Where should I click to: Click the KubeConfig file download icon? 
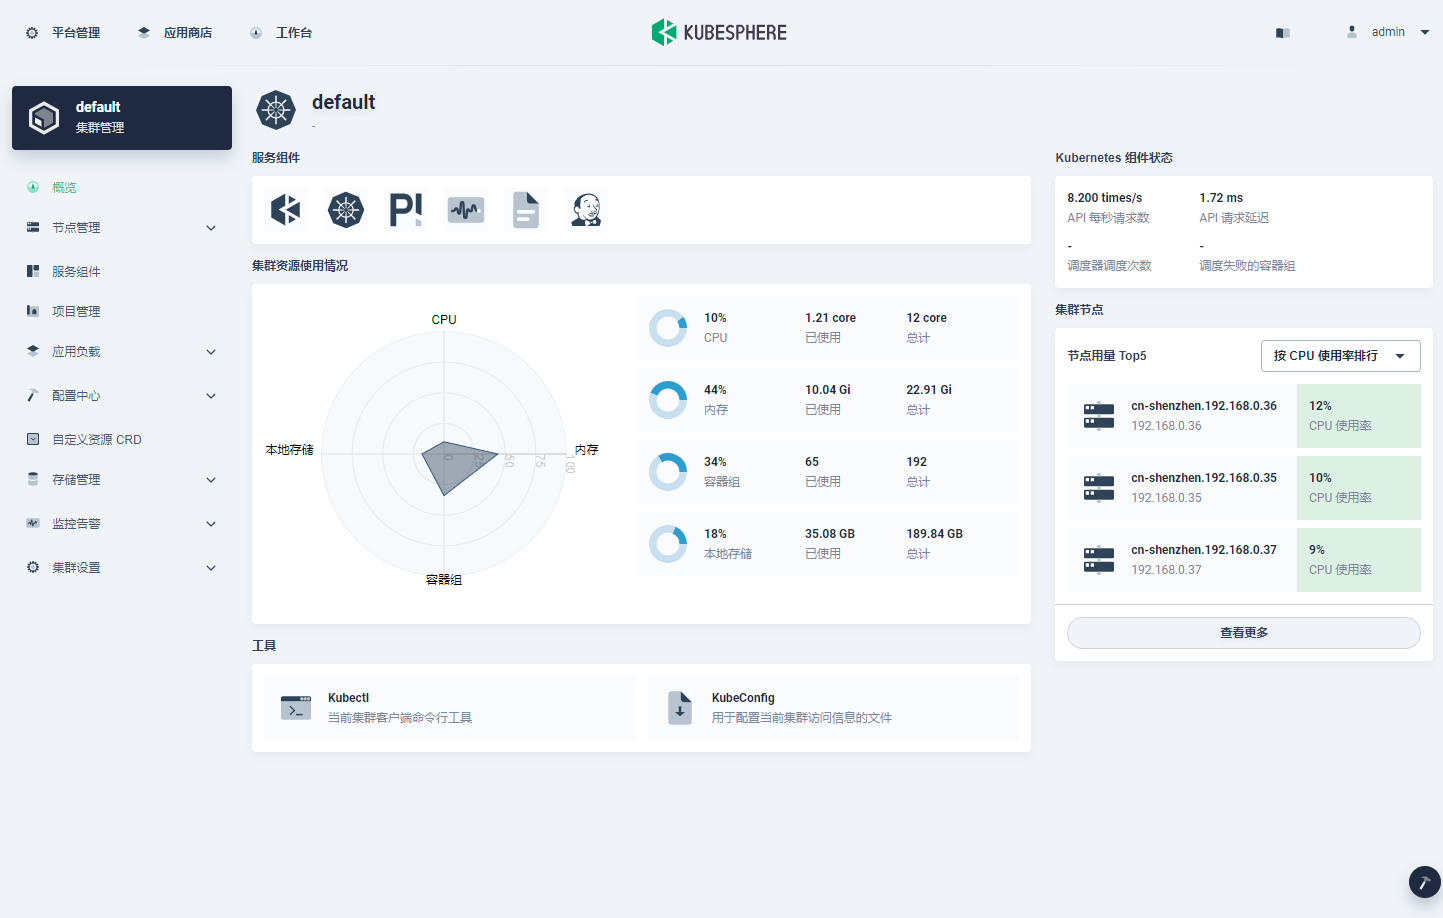[x=680, y=708]
